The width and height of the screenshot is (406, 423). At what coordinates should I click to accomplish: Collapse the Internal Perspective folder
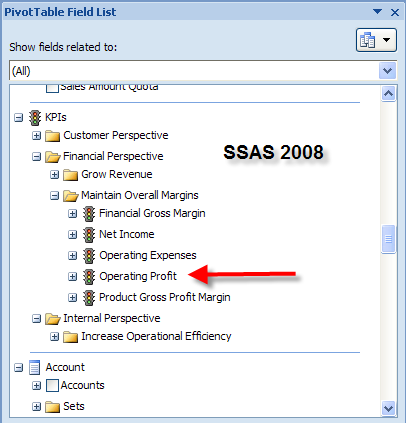(36, 319)
